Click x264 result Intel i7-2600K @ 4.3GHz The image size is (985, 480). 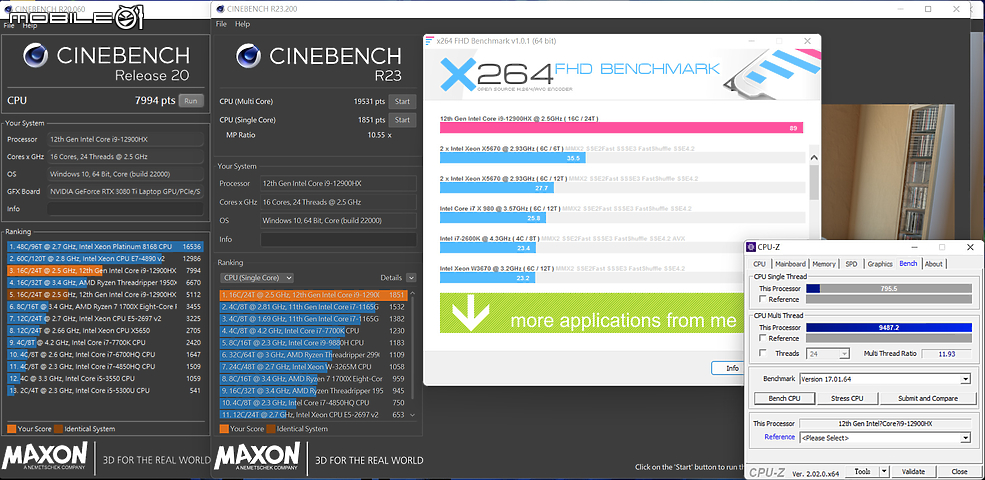pos(622,243)
